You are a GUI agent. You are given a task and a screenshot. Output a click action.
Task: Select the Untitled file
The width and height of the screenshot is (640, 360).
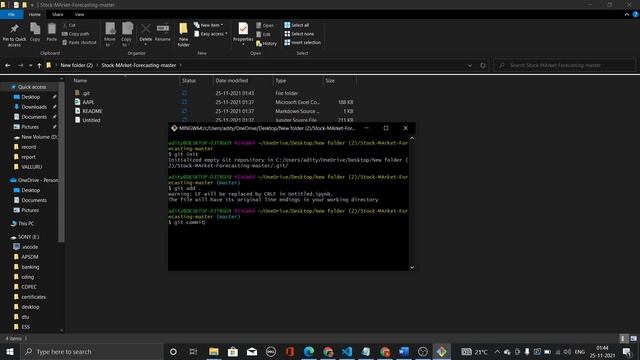coord(91,120)
